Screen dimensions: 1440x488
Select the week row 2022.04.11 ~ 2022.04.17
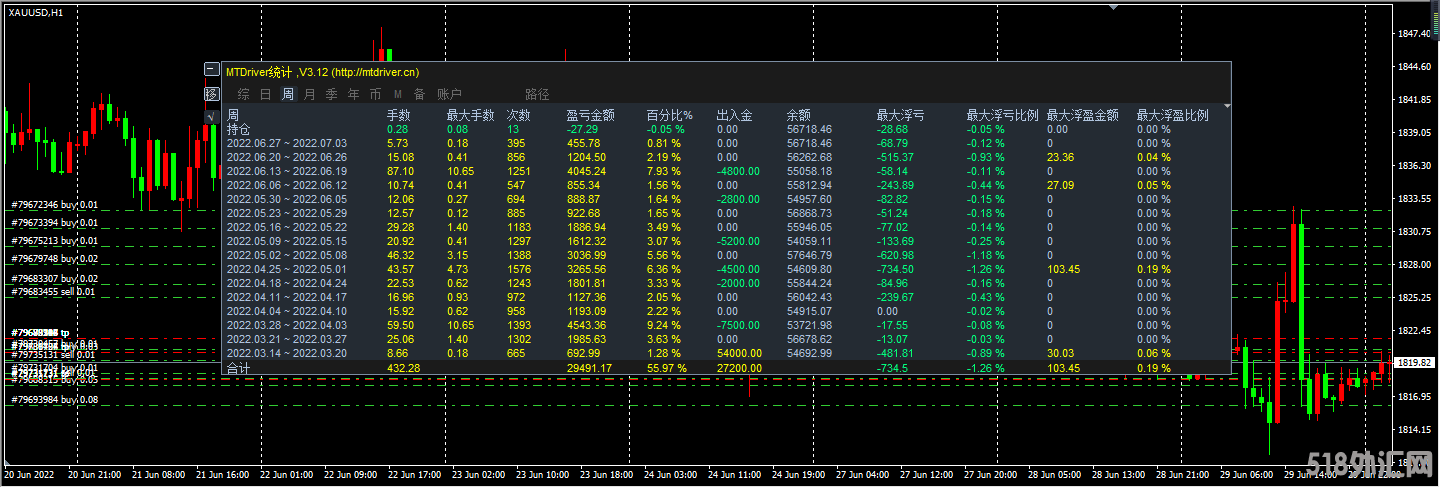coord(725,297)
